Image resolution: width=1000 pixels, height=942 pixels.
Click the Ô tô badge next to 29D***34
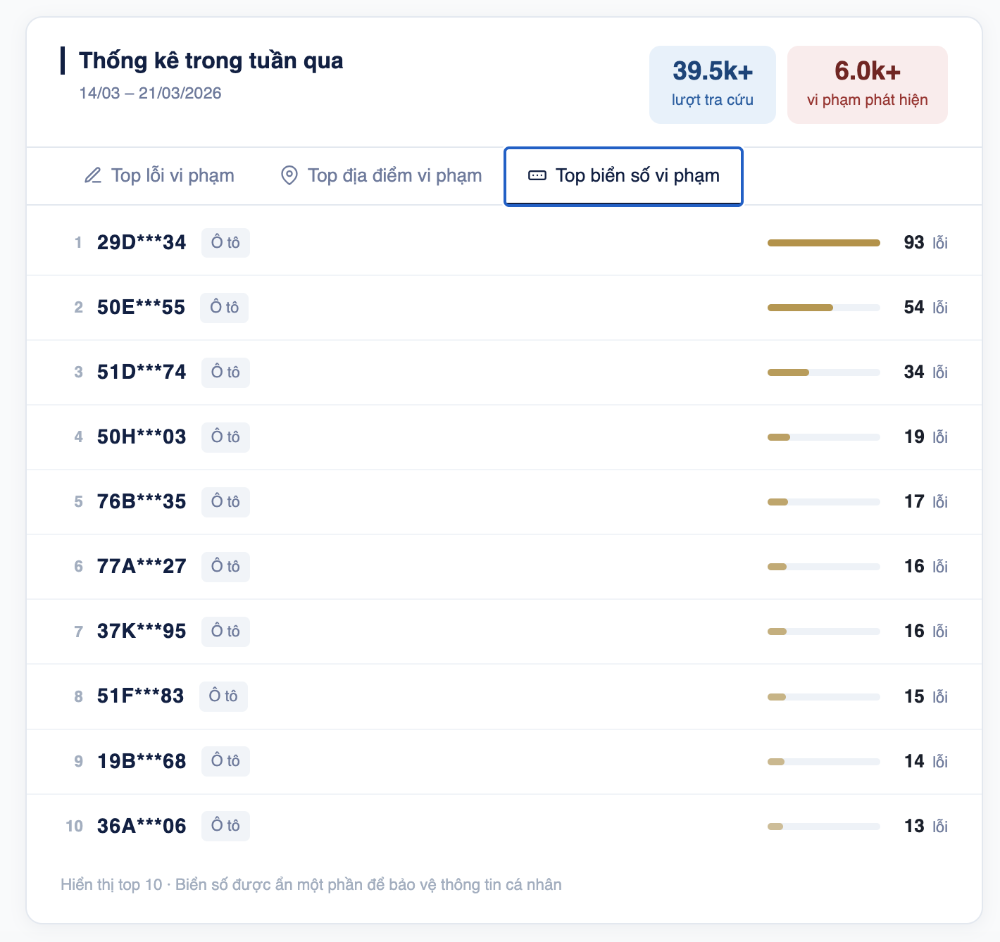[225, 242]
